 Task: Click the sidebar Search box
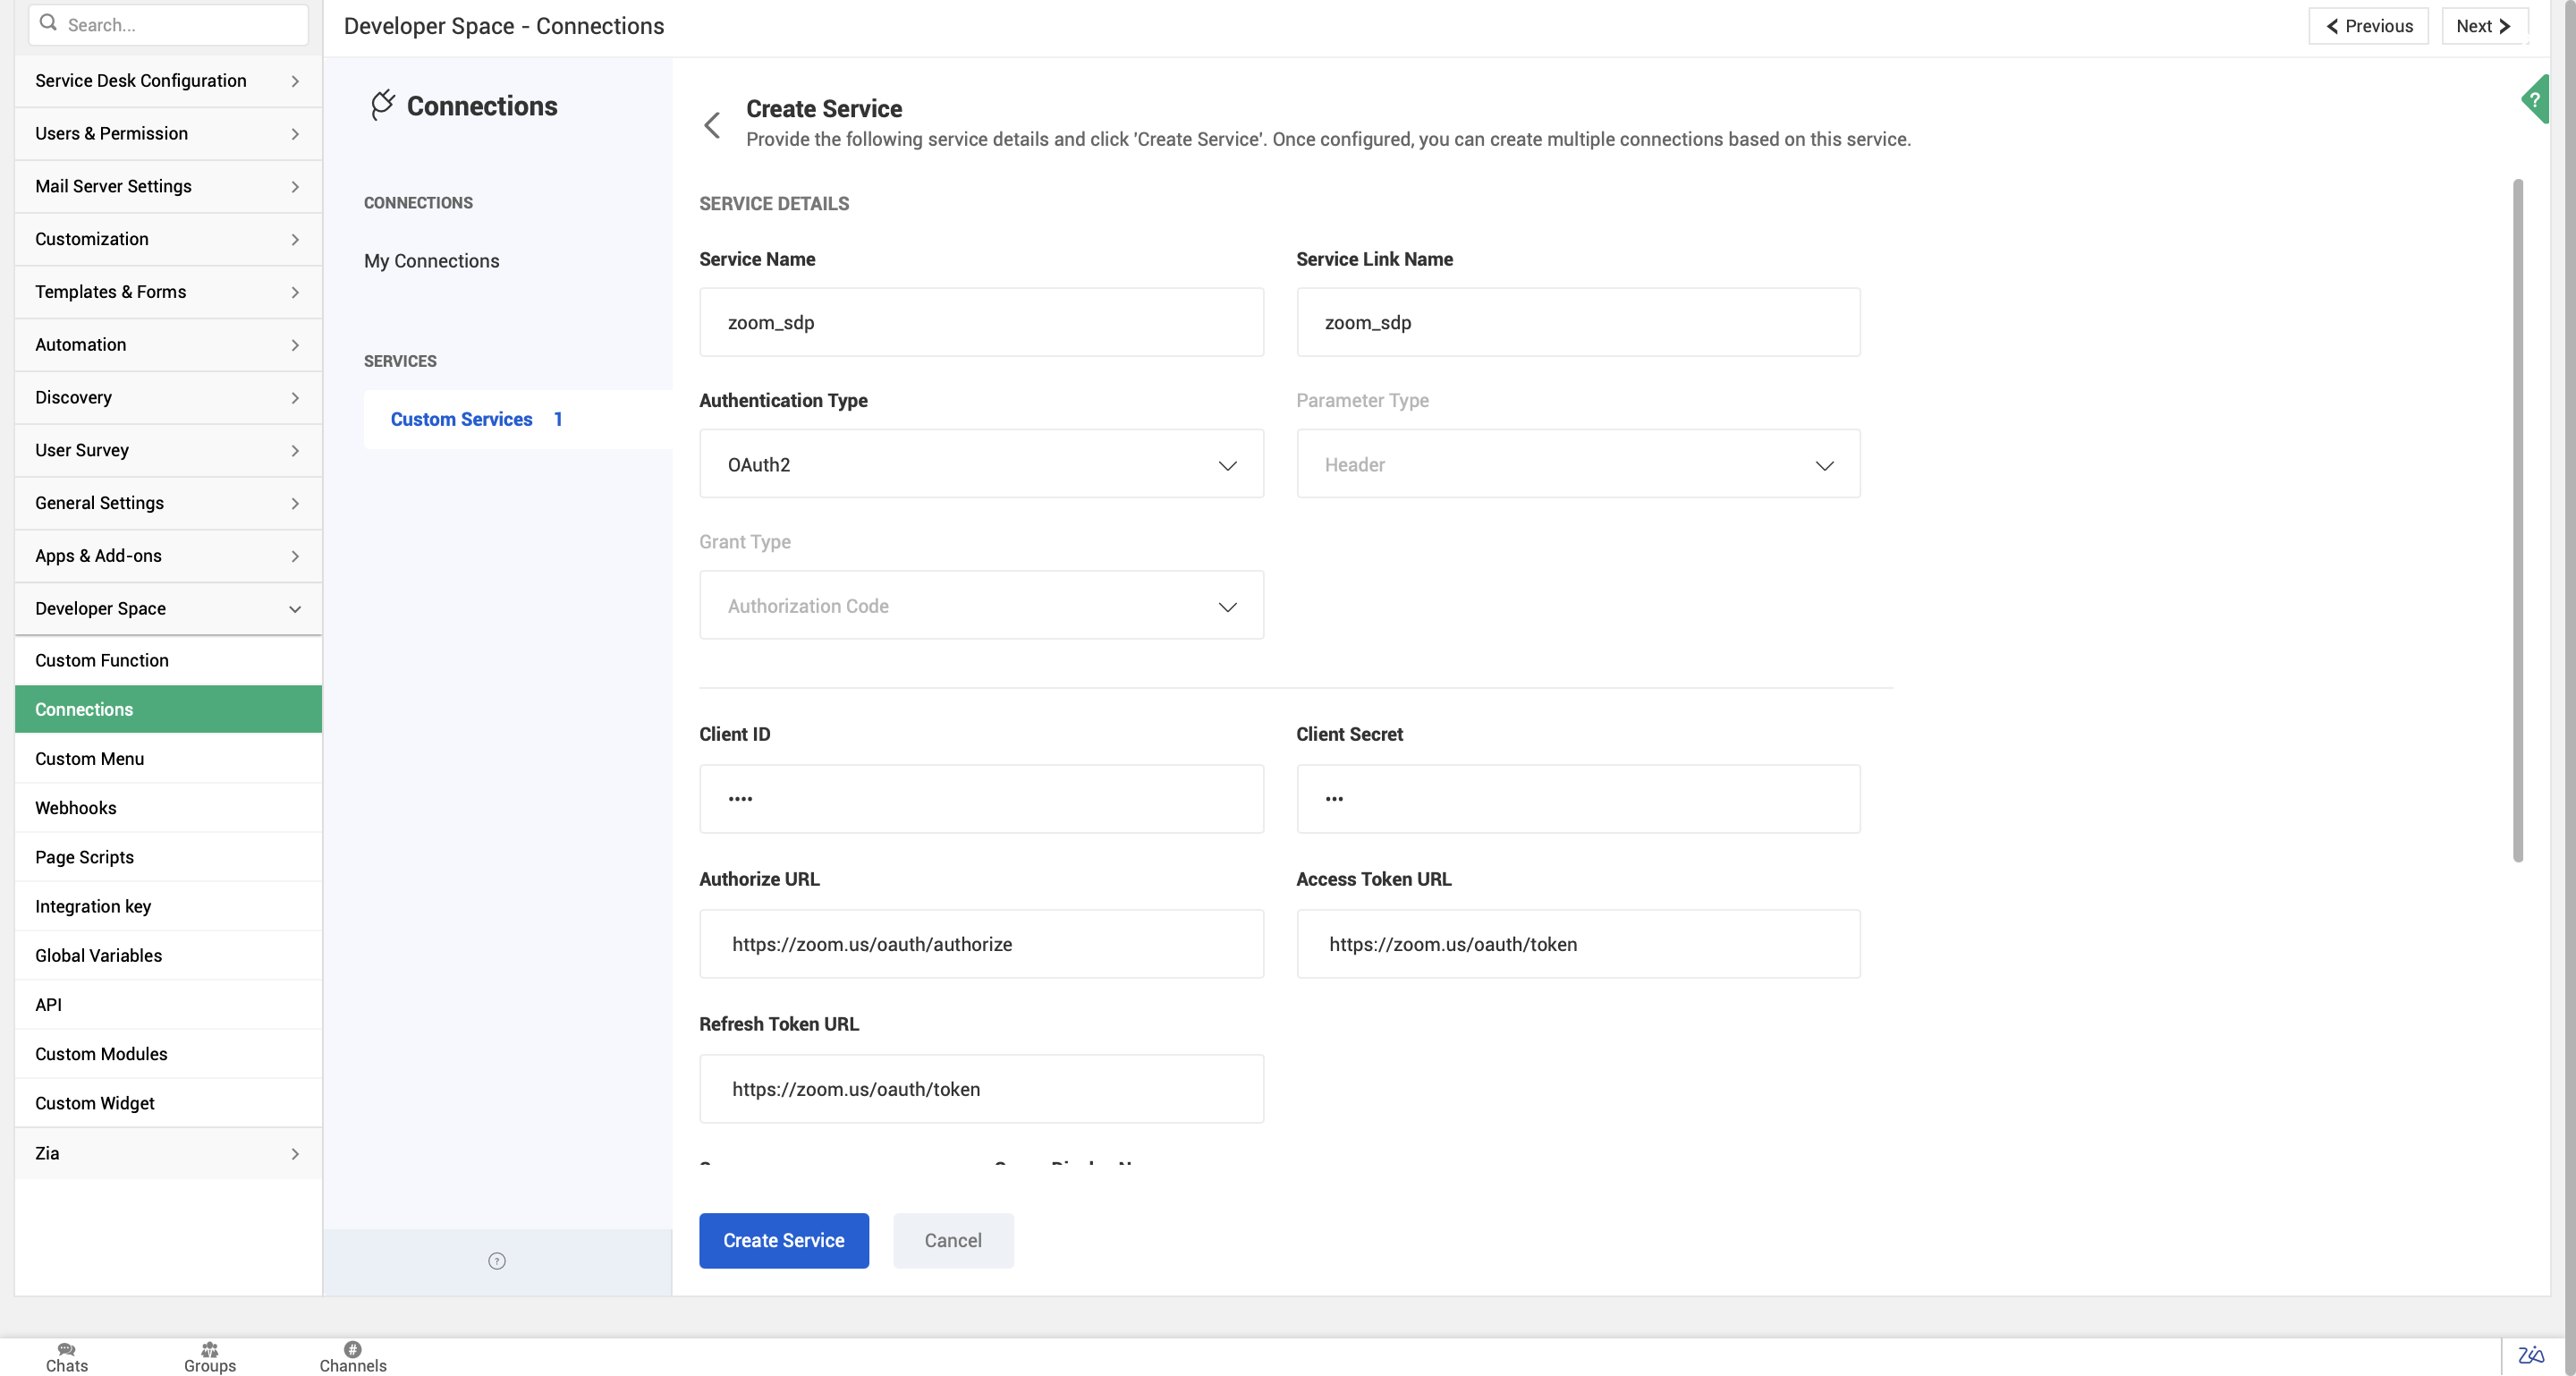pos(168,24)
